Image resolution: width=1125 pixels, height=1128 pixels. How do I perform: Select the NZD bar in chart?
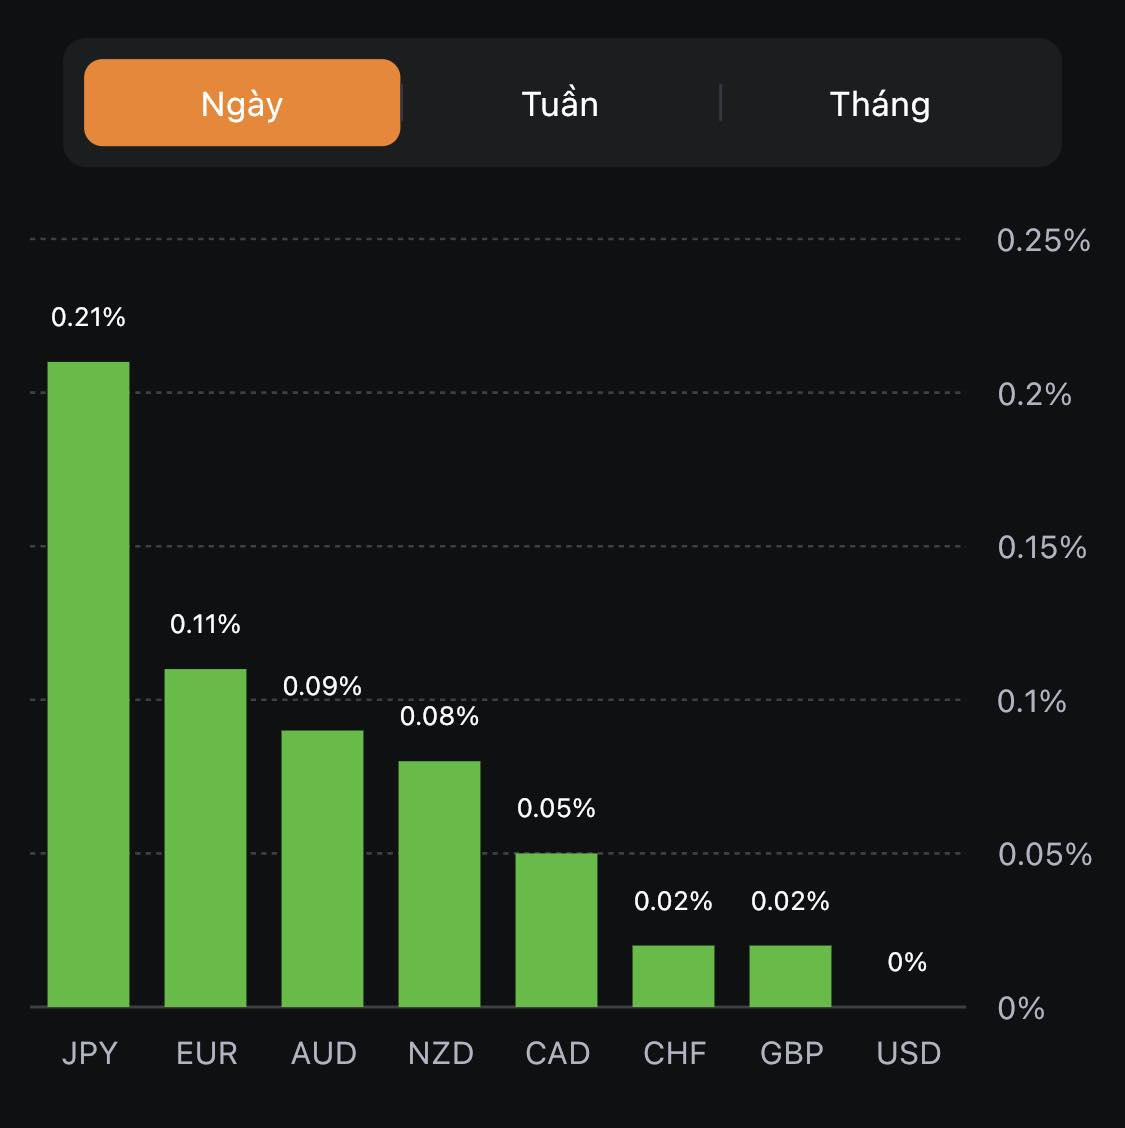tap(439, 883)
